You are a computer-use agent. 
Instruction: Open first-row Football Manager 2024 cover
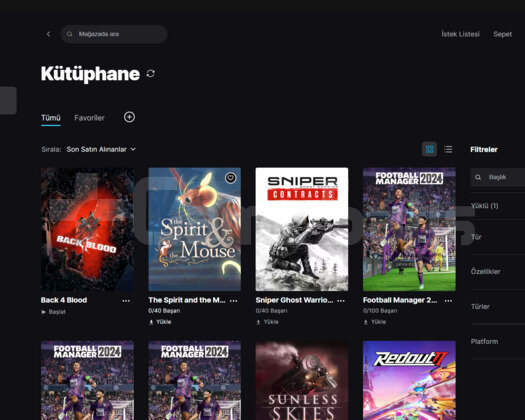tap(409, 229)
